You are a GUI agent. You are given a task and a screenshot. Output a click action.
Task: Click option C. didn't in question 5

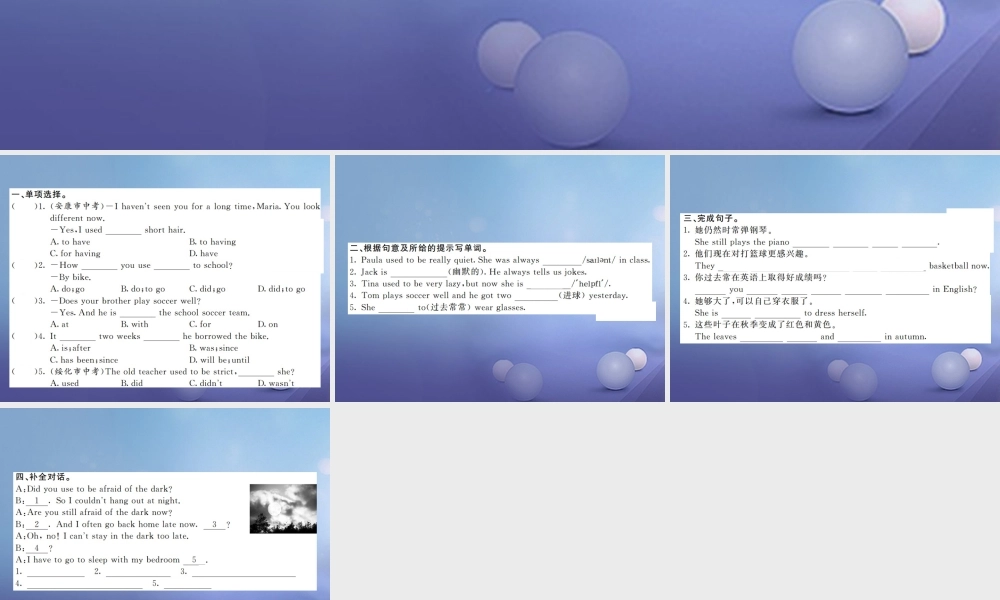205,383
